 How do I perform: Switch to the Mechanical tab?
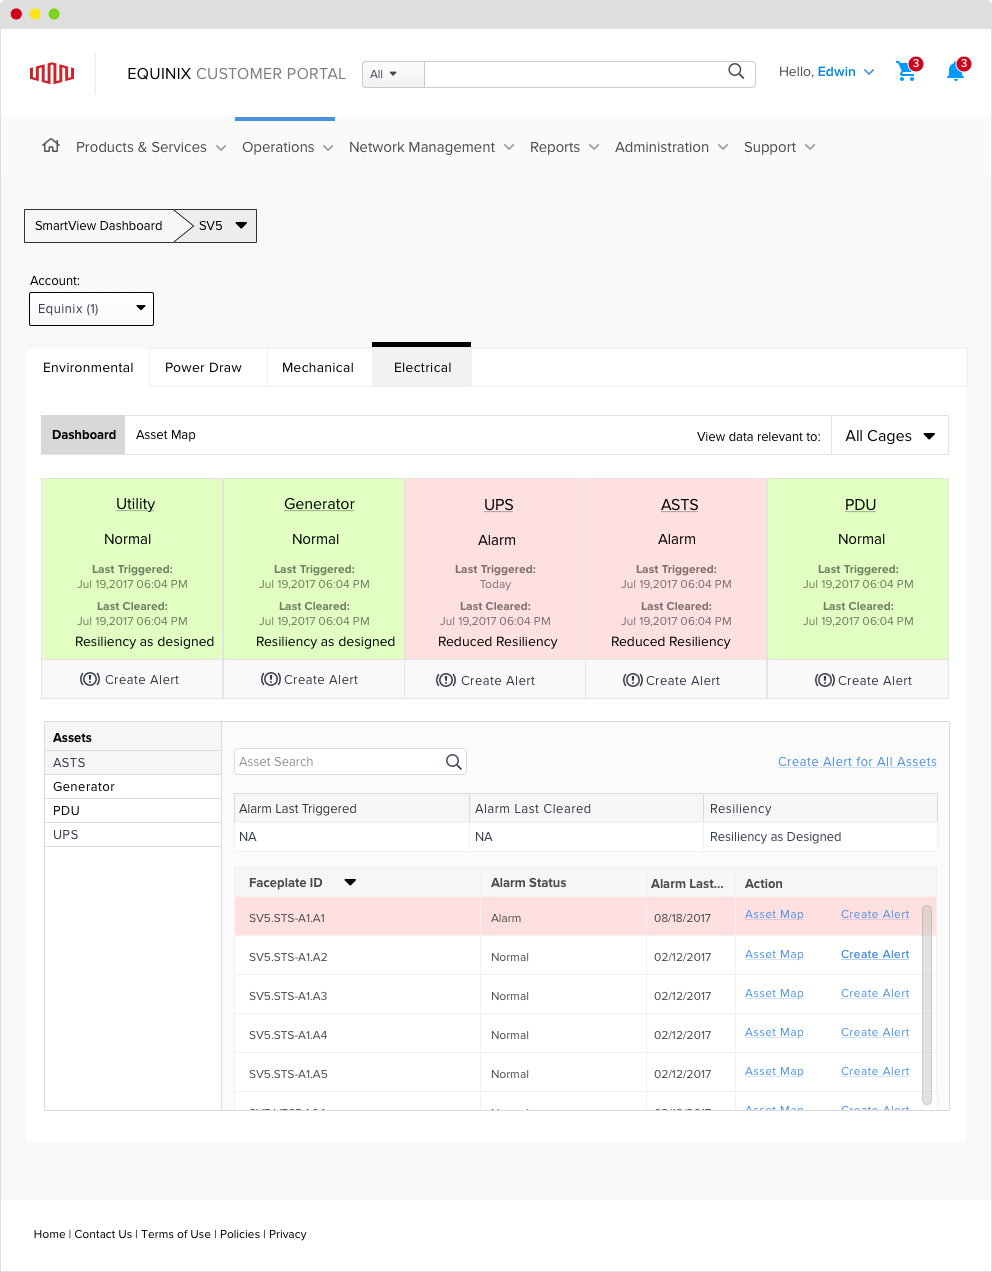(x=318, y=368)
